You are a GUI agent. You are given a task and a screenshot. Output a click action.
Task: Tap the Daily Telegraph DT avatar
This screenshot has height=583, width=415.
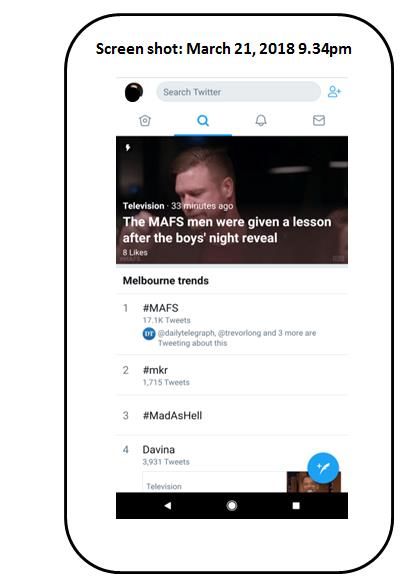[x=149, y=334]
